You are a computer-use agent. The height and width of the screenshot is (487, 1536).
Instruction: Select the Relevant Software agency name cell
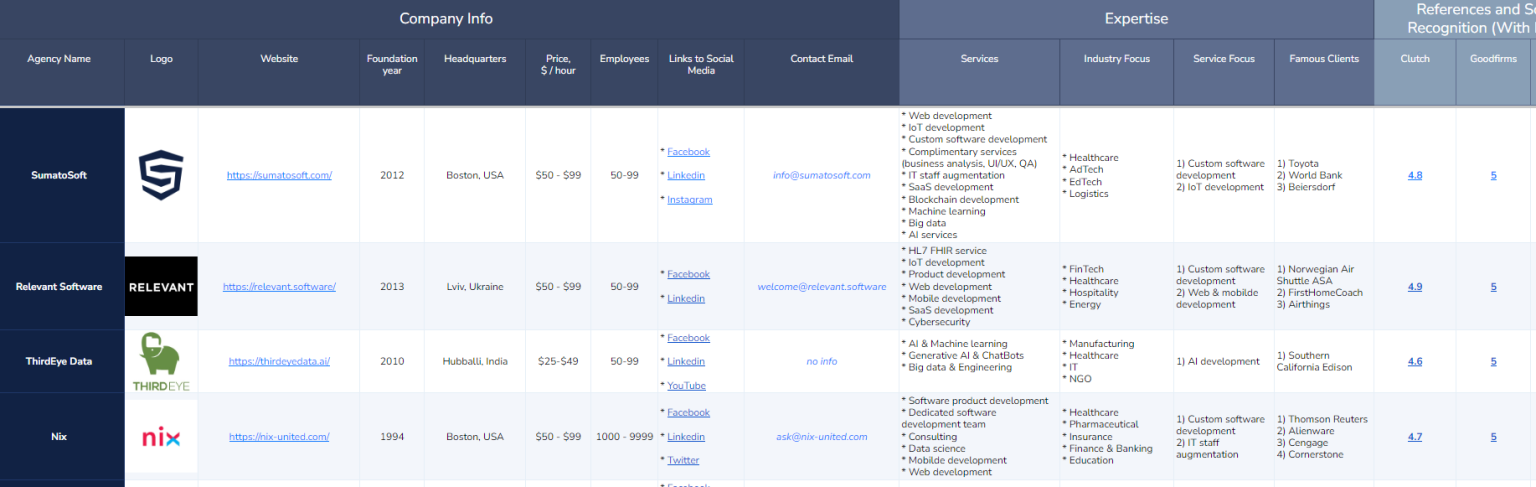tap(59, 287)
